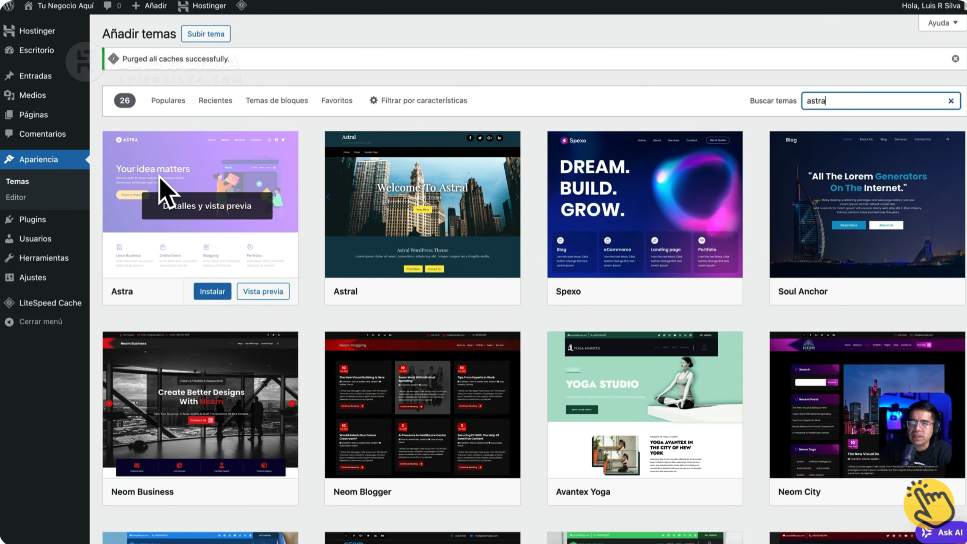The width and height of the screenshot is (967, 544).
Task: Open Hostinger in the top admin bar
Action: point(202,6)
